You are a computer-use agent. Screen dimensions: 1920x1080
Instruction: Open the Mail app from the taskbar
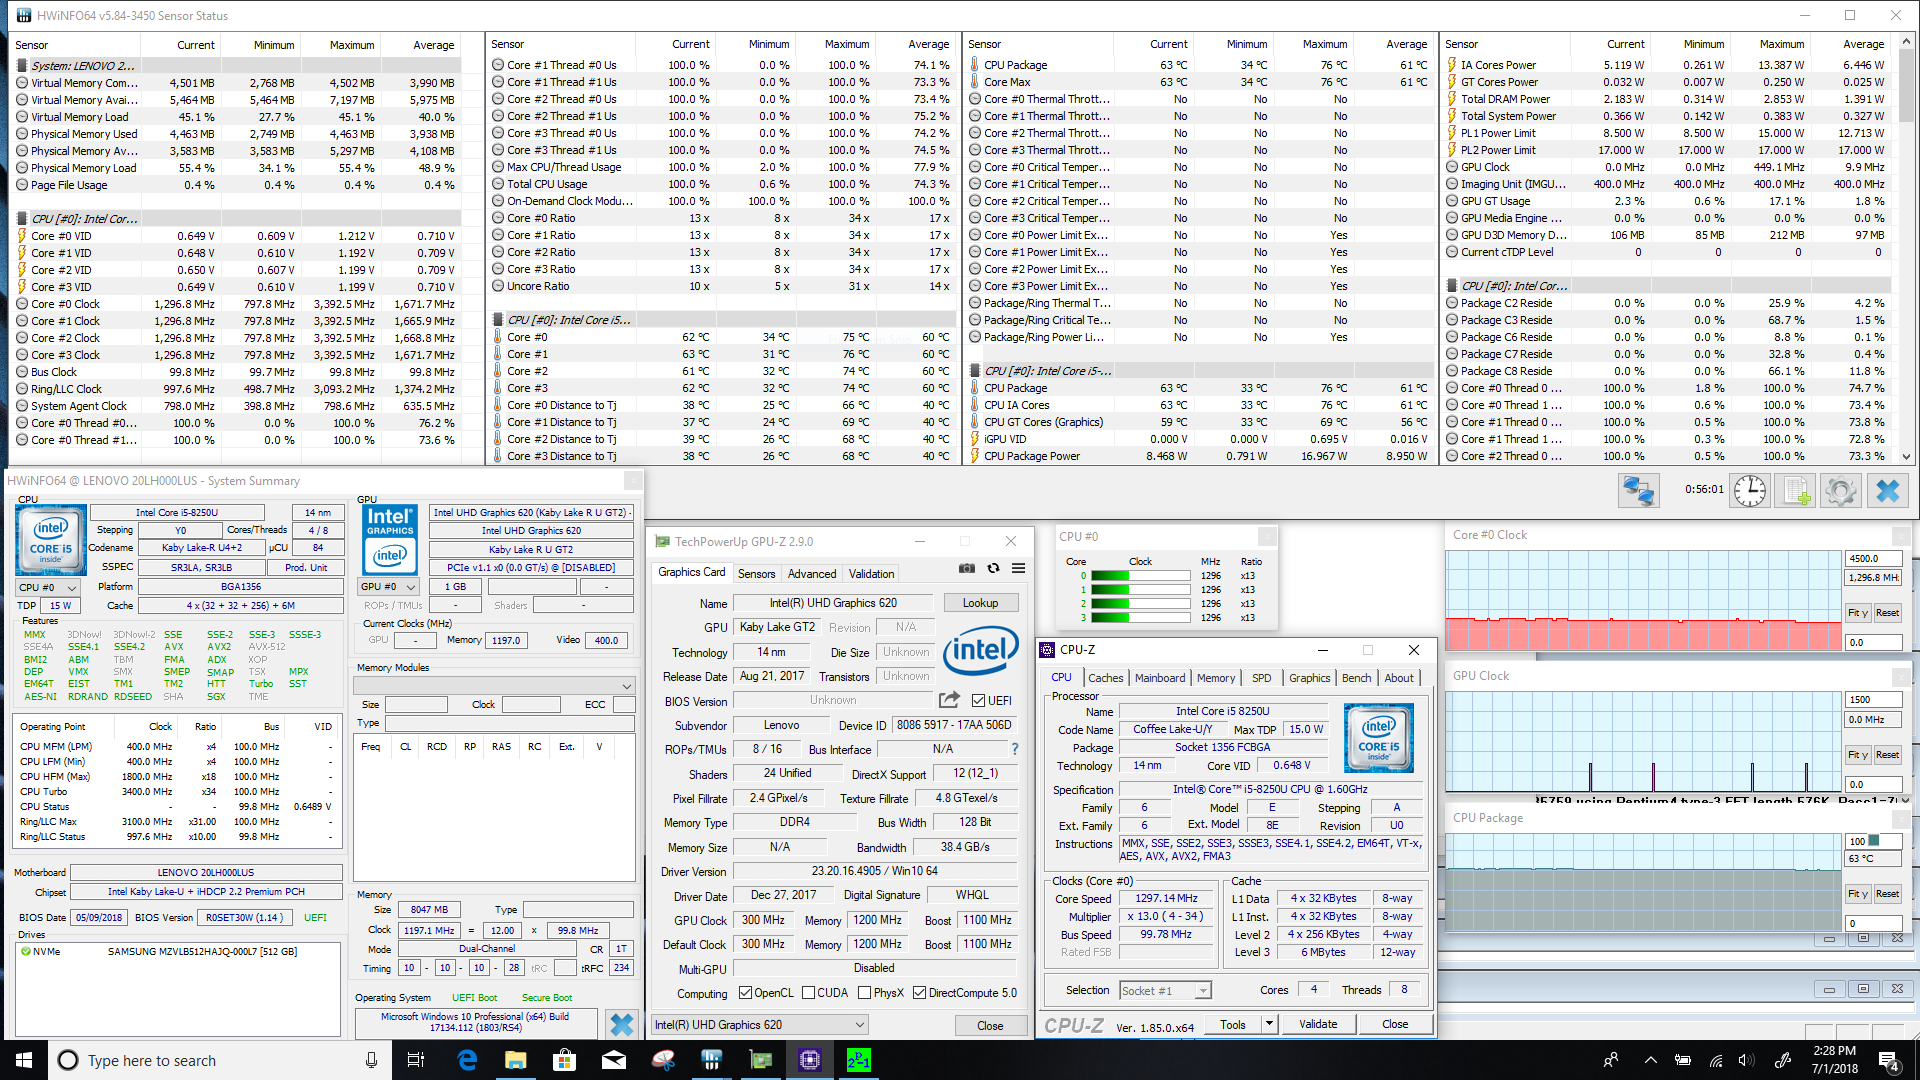pyautogui.click(x=613, y=1060)
